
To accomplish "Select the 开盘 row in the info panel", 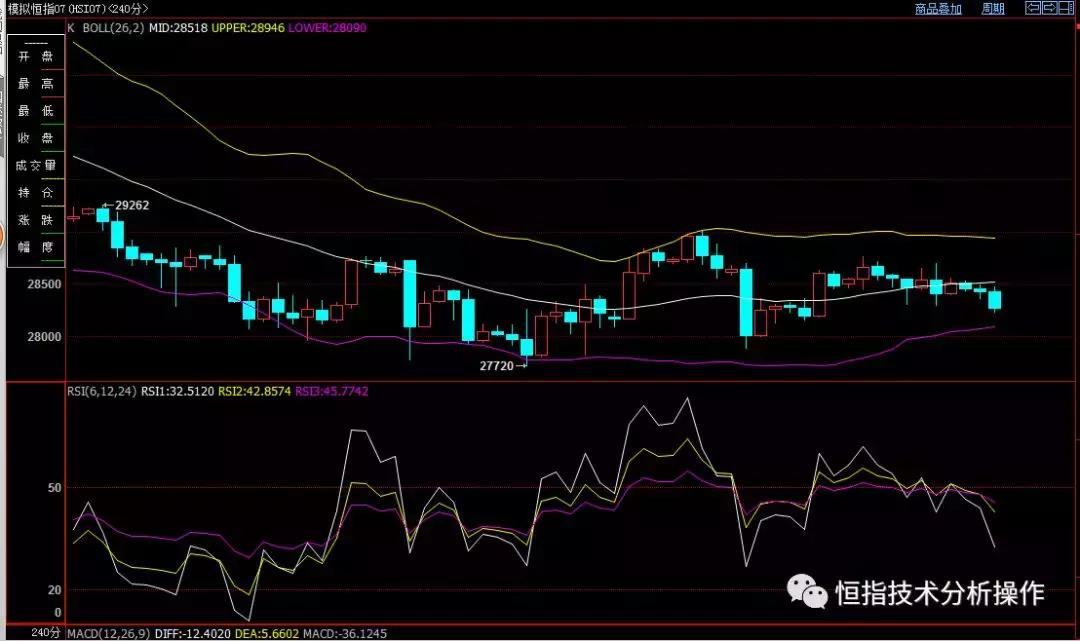I will 35,57.
